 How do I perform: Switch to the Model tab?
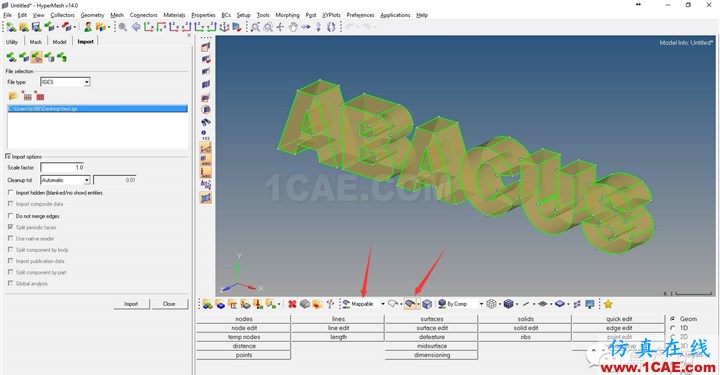(59, 42)
